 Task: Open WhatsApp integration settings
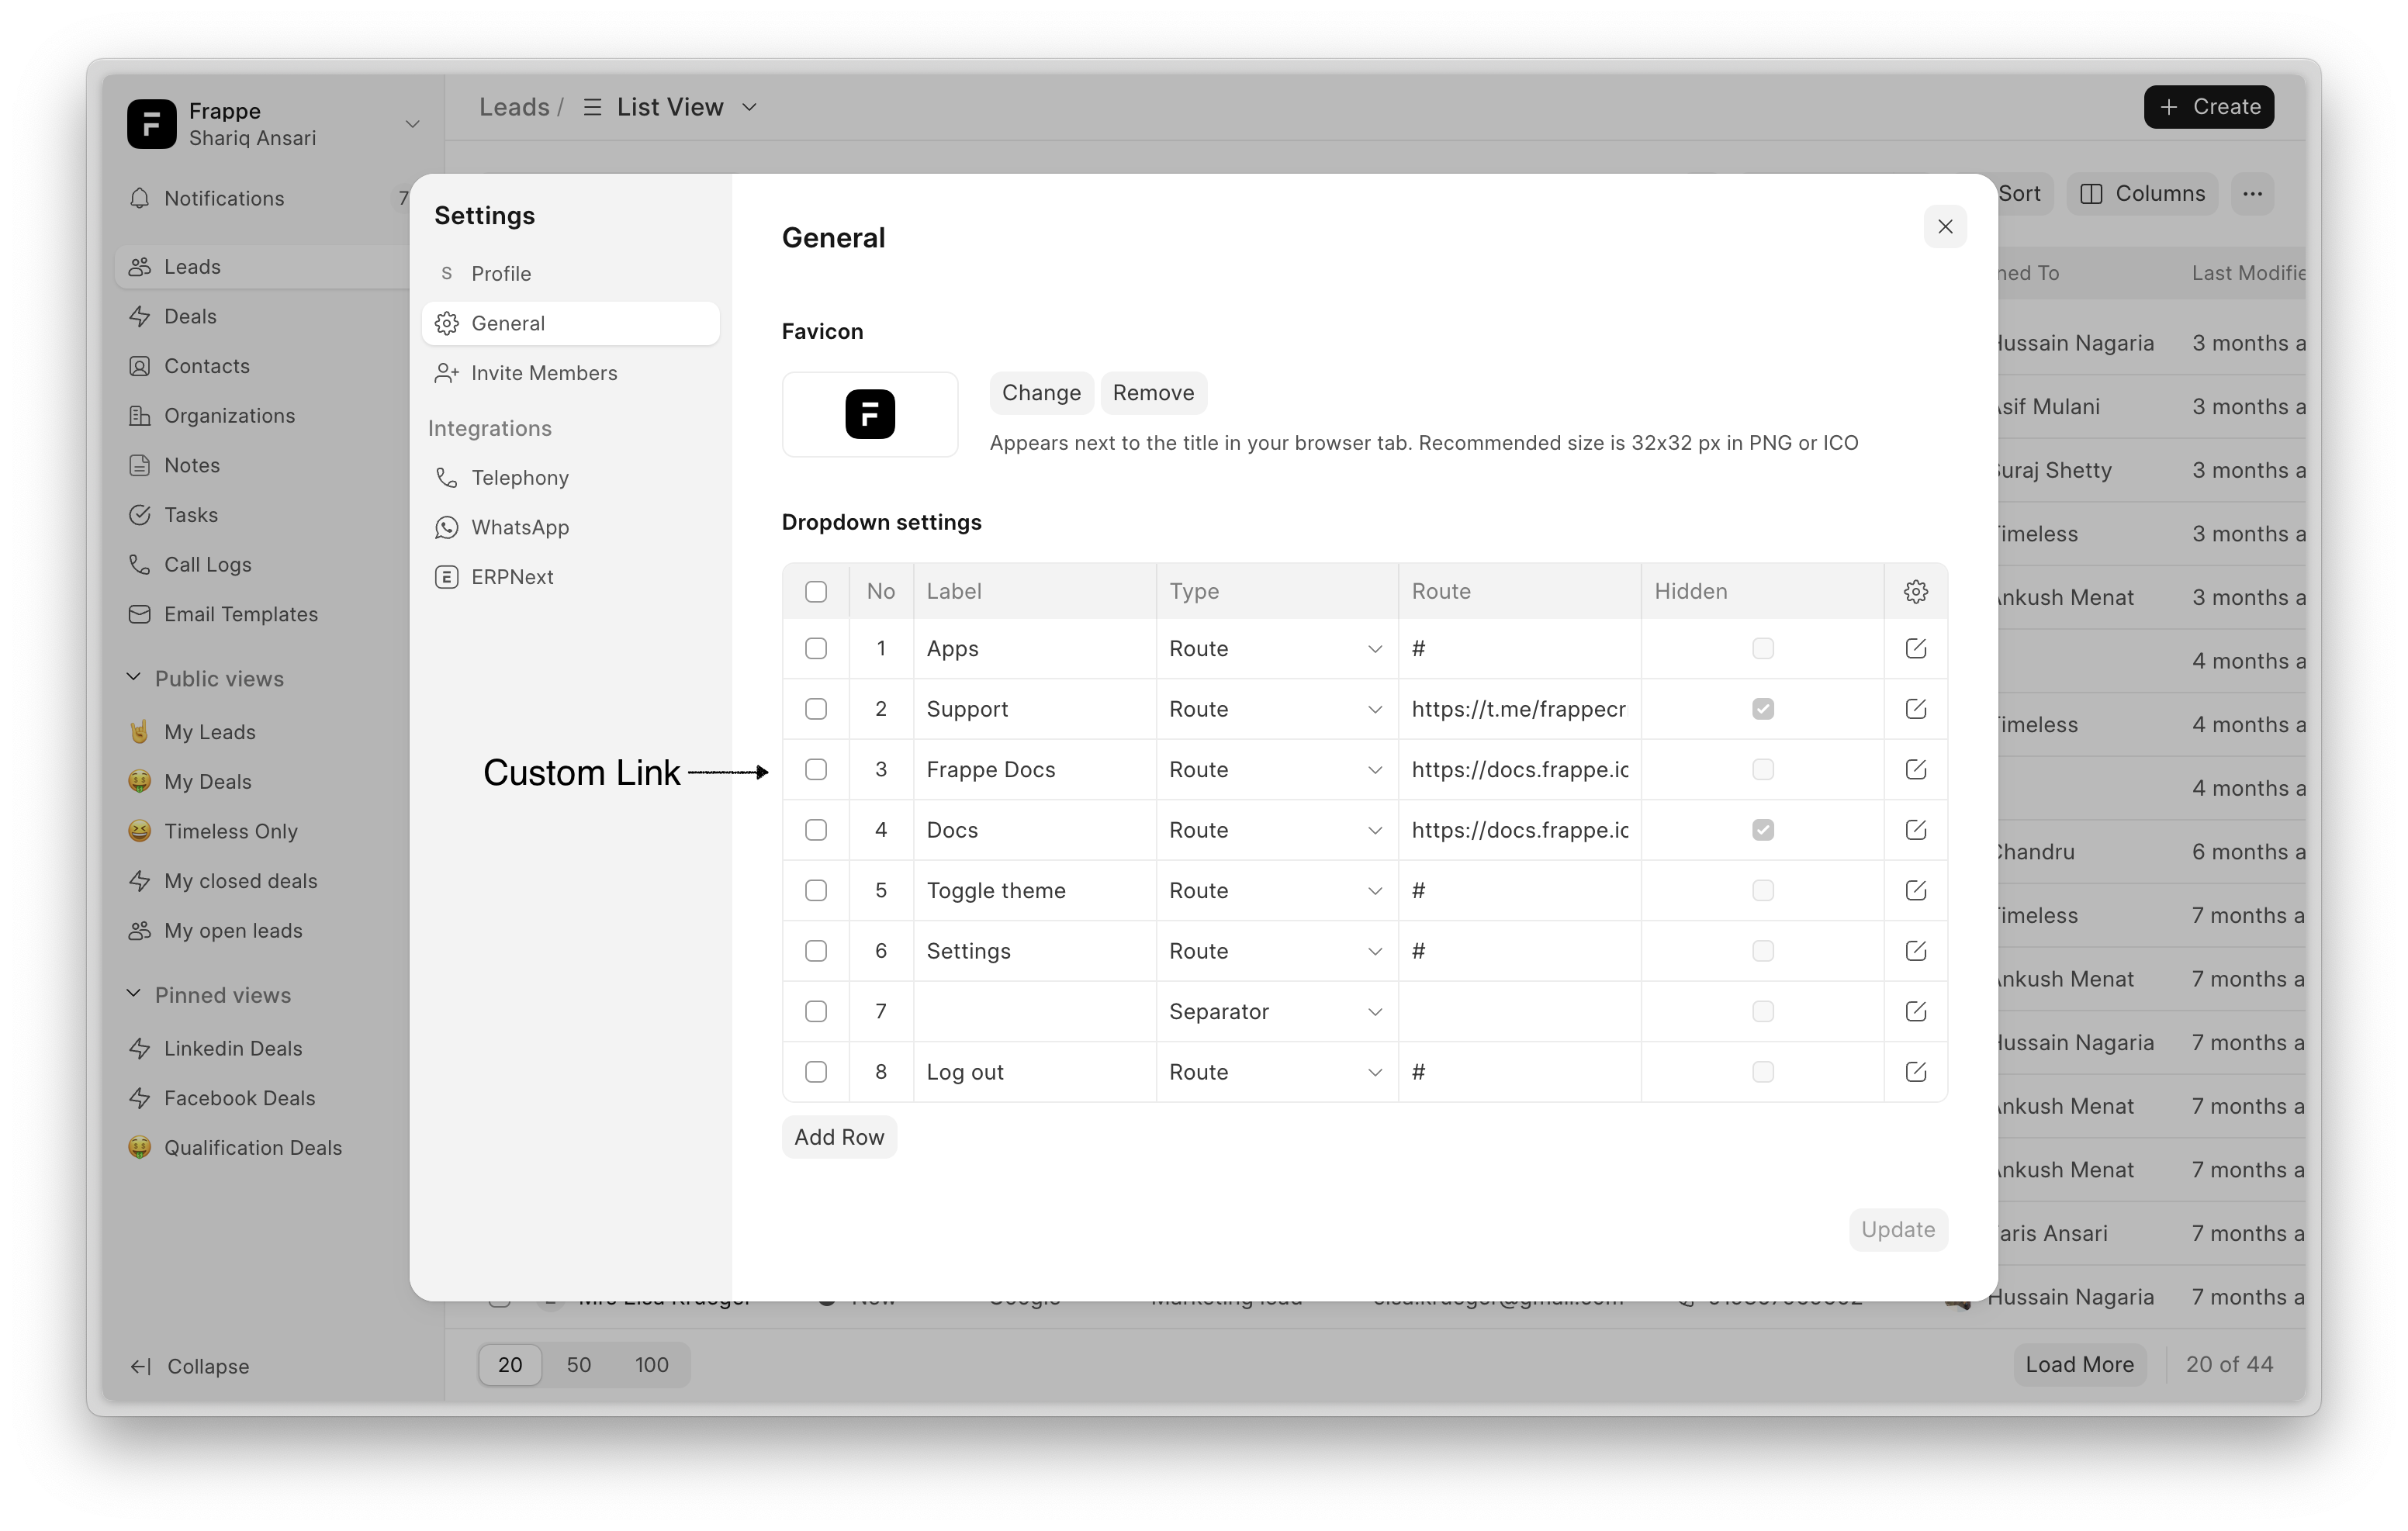coord(519,527)
